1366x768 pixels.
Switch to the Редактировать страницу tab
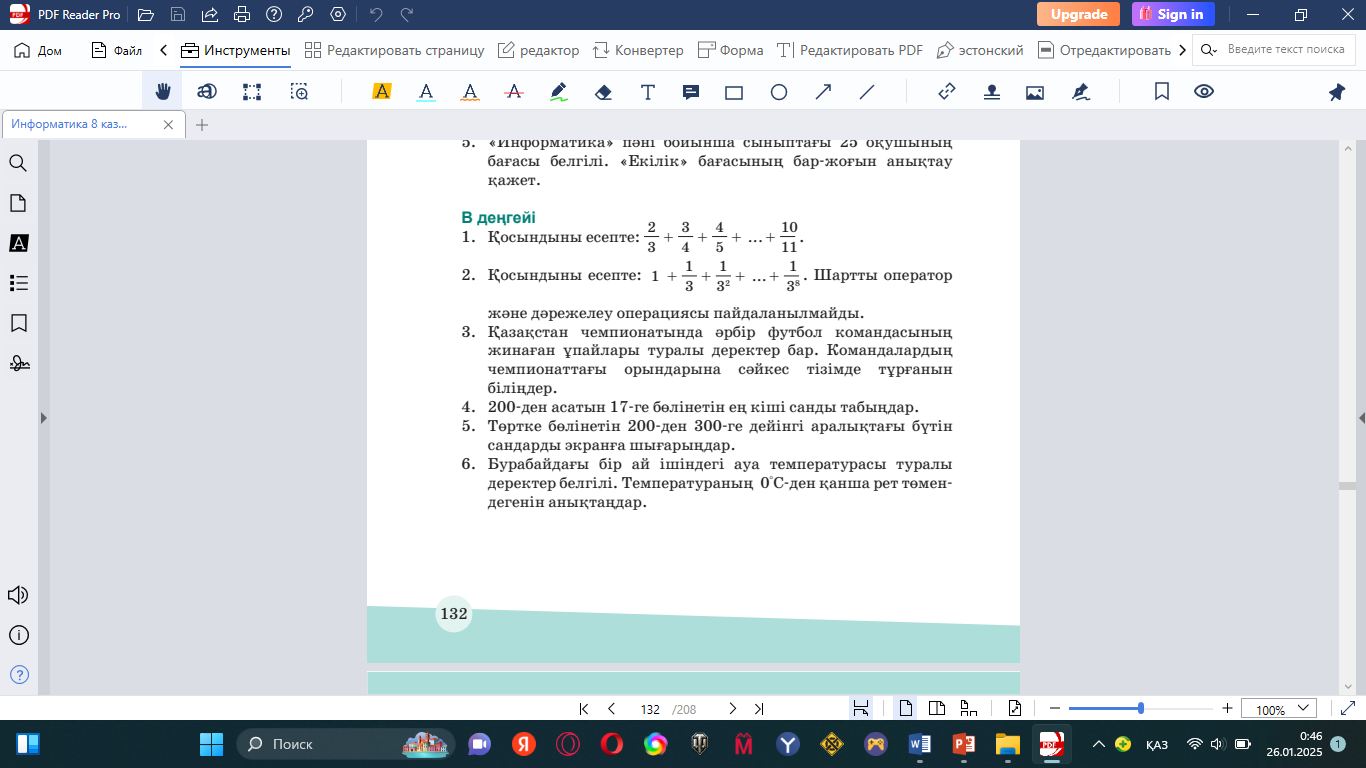394,50
